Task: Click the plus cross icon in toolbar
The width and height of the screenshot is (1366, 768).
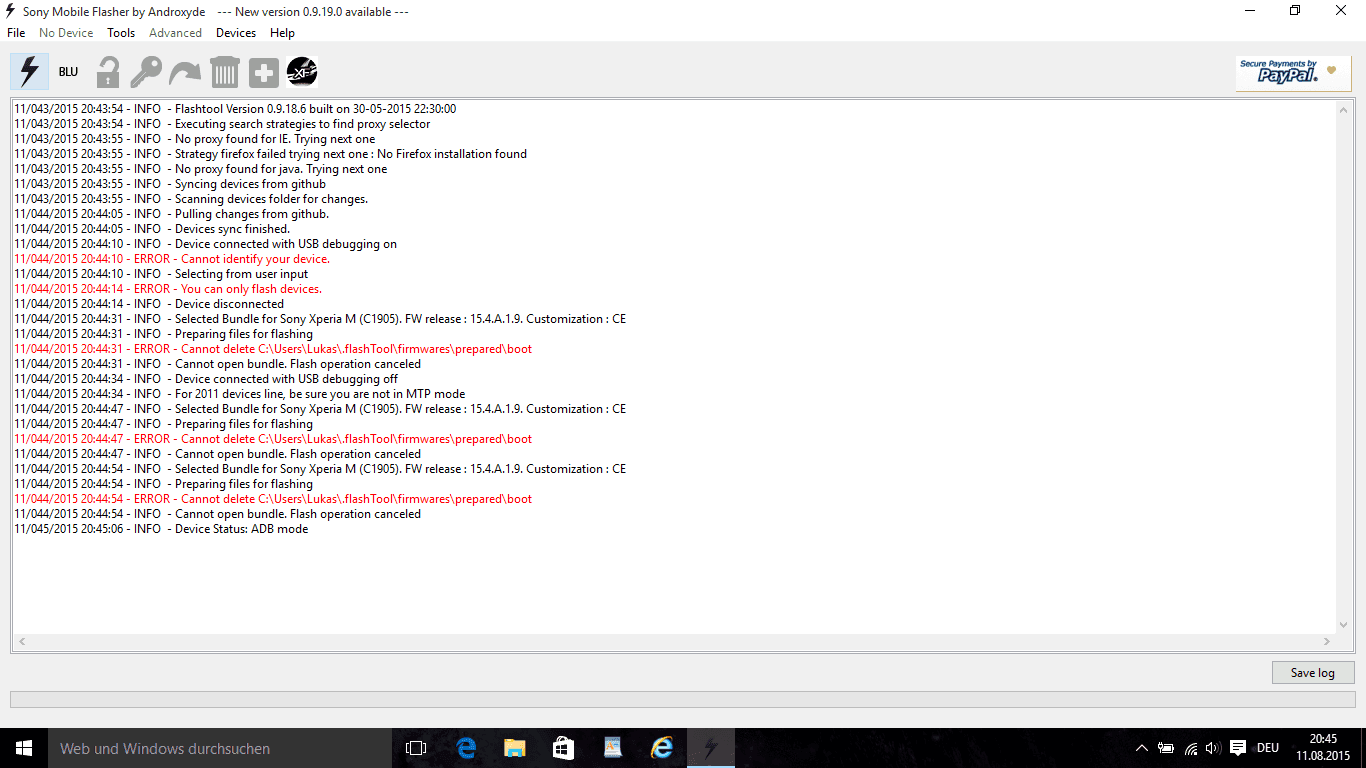Action: [x=264, y=72]
